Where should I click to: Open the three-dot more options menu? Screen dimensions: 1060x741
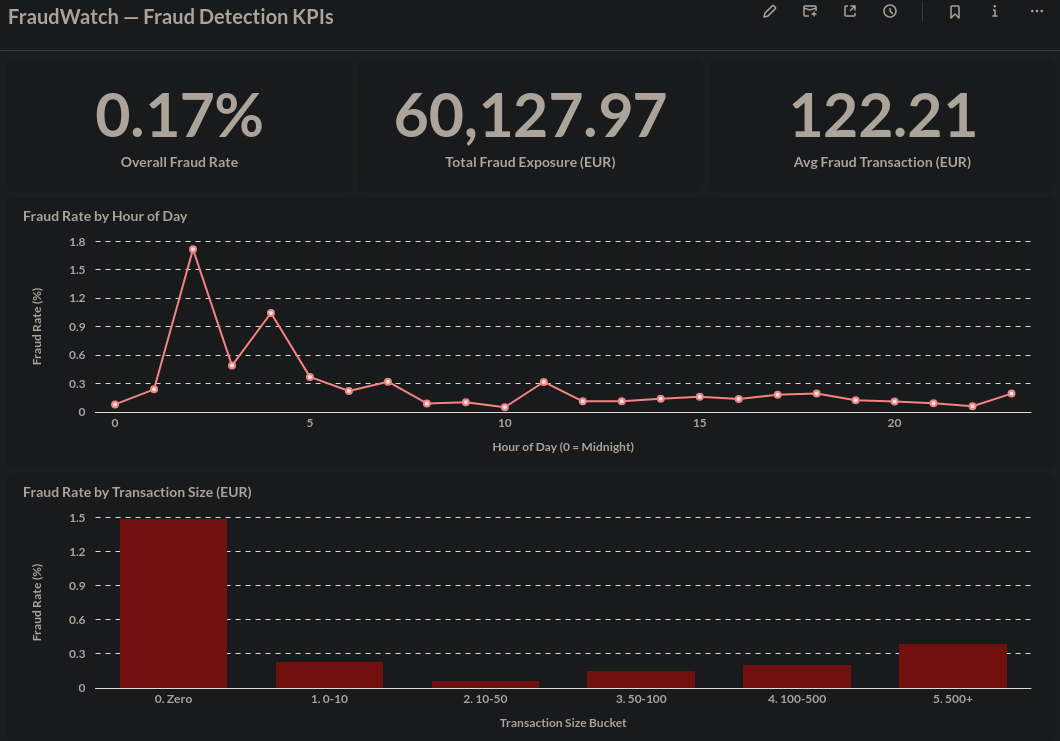[1036, 11]
